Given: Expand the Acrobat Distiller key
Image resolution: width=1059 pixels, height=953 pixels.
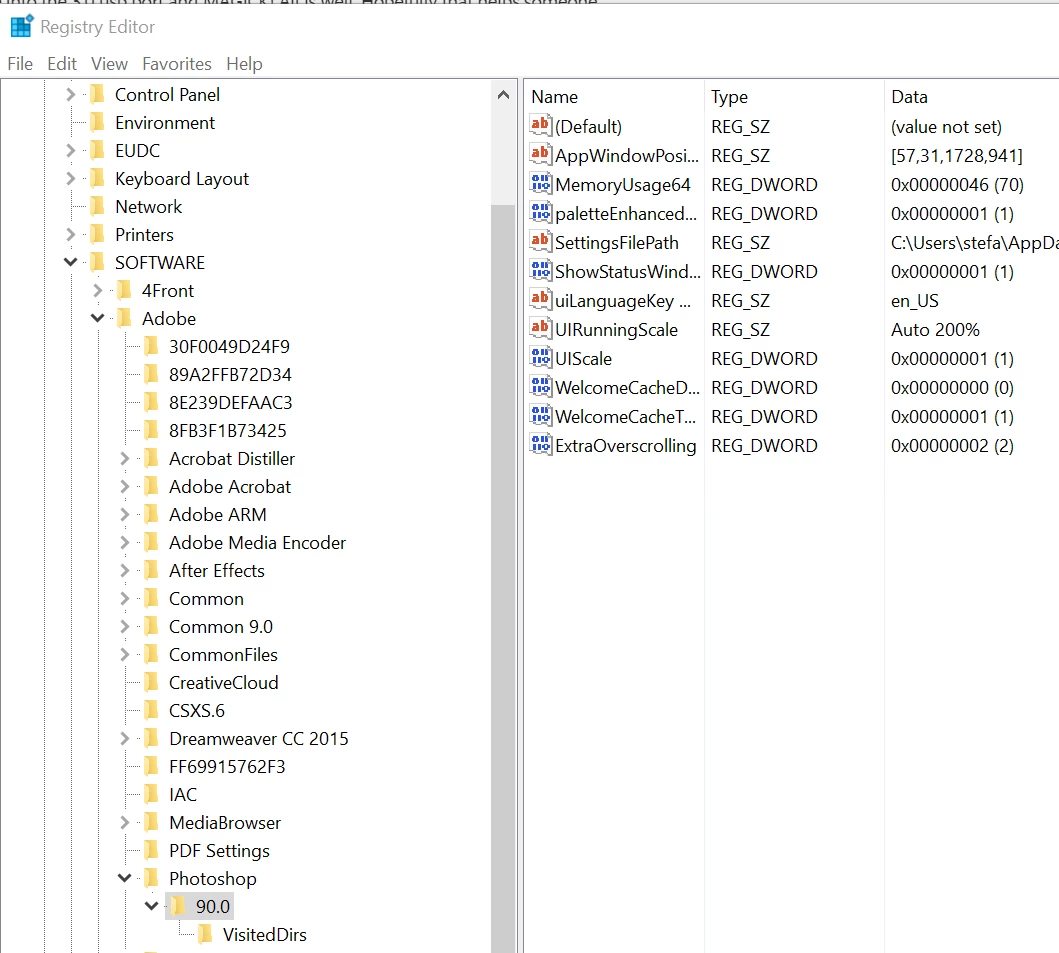Looking at the screenshot, I should pos(125,459).
